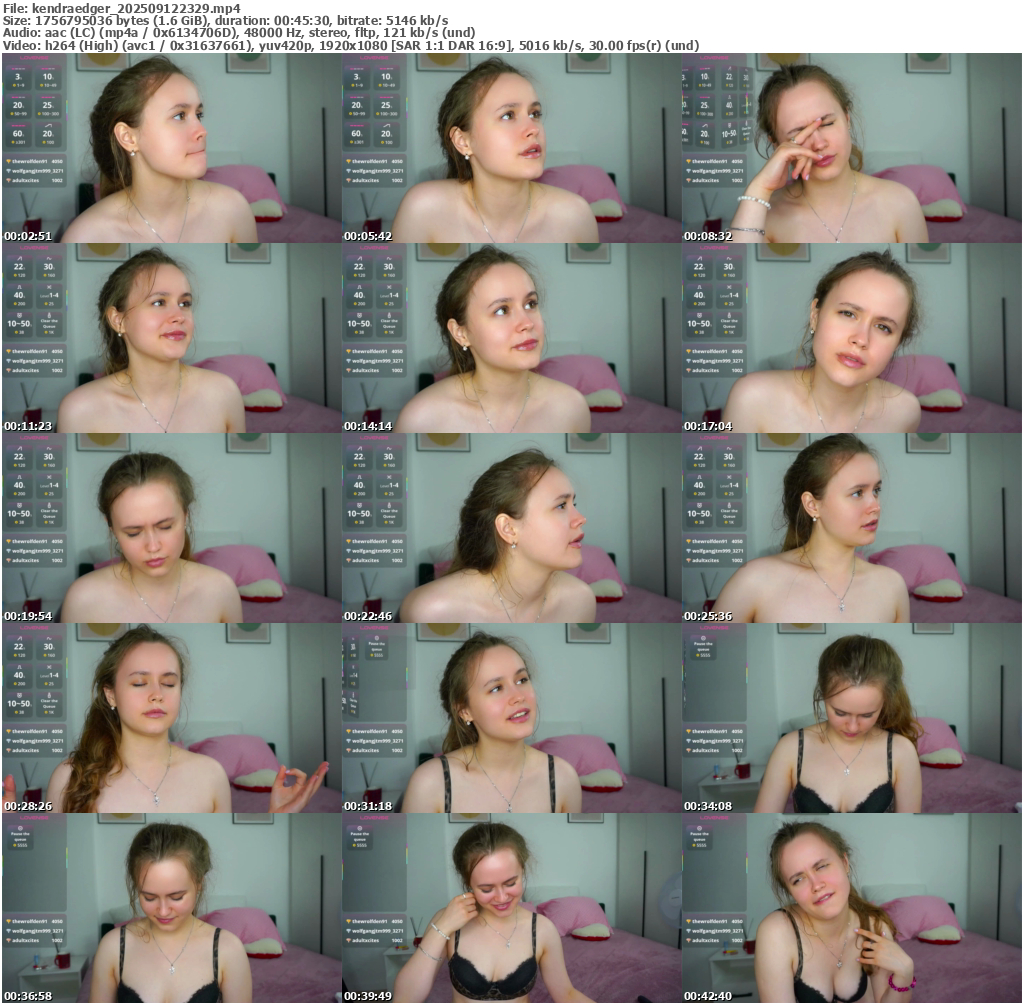This screenshot has height=1003, width=1024.
Task: Open the thumbnail stamped 00:02:51
Action: [171, 148]
